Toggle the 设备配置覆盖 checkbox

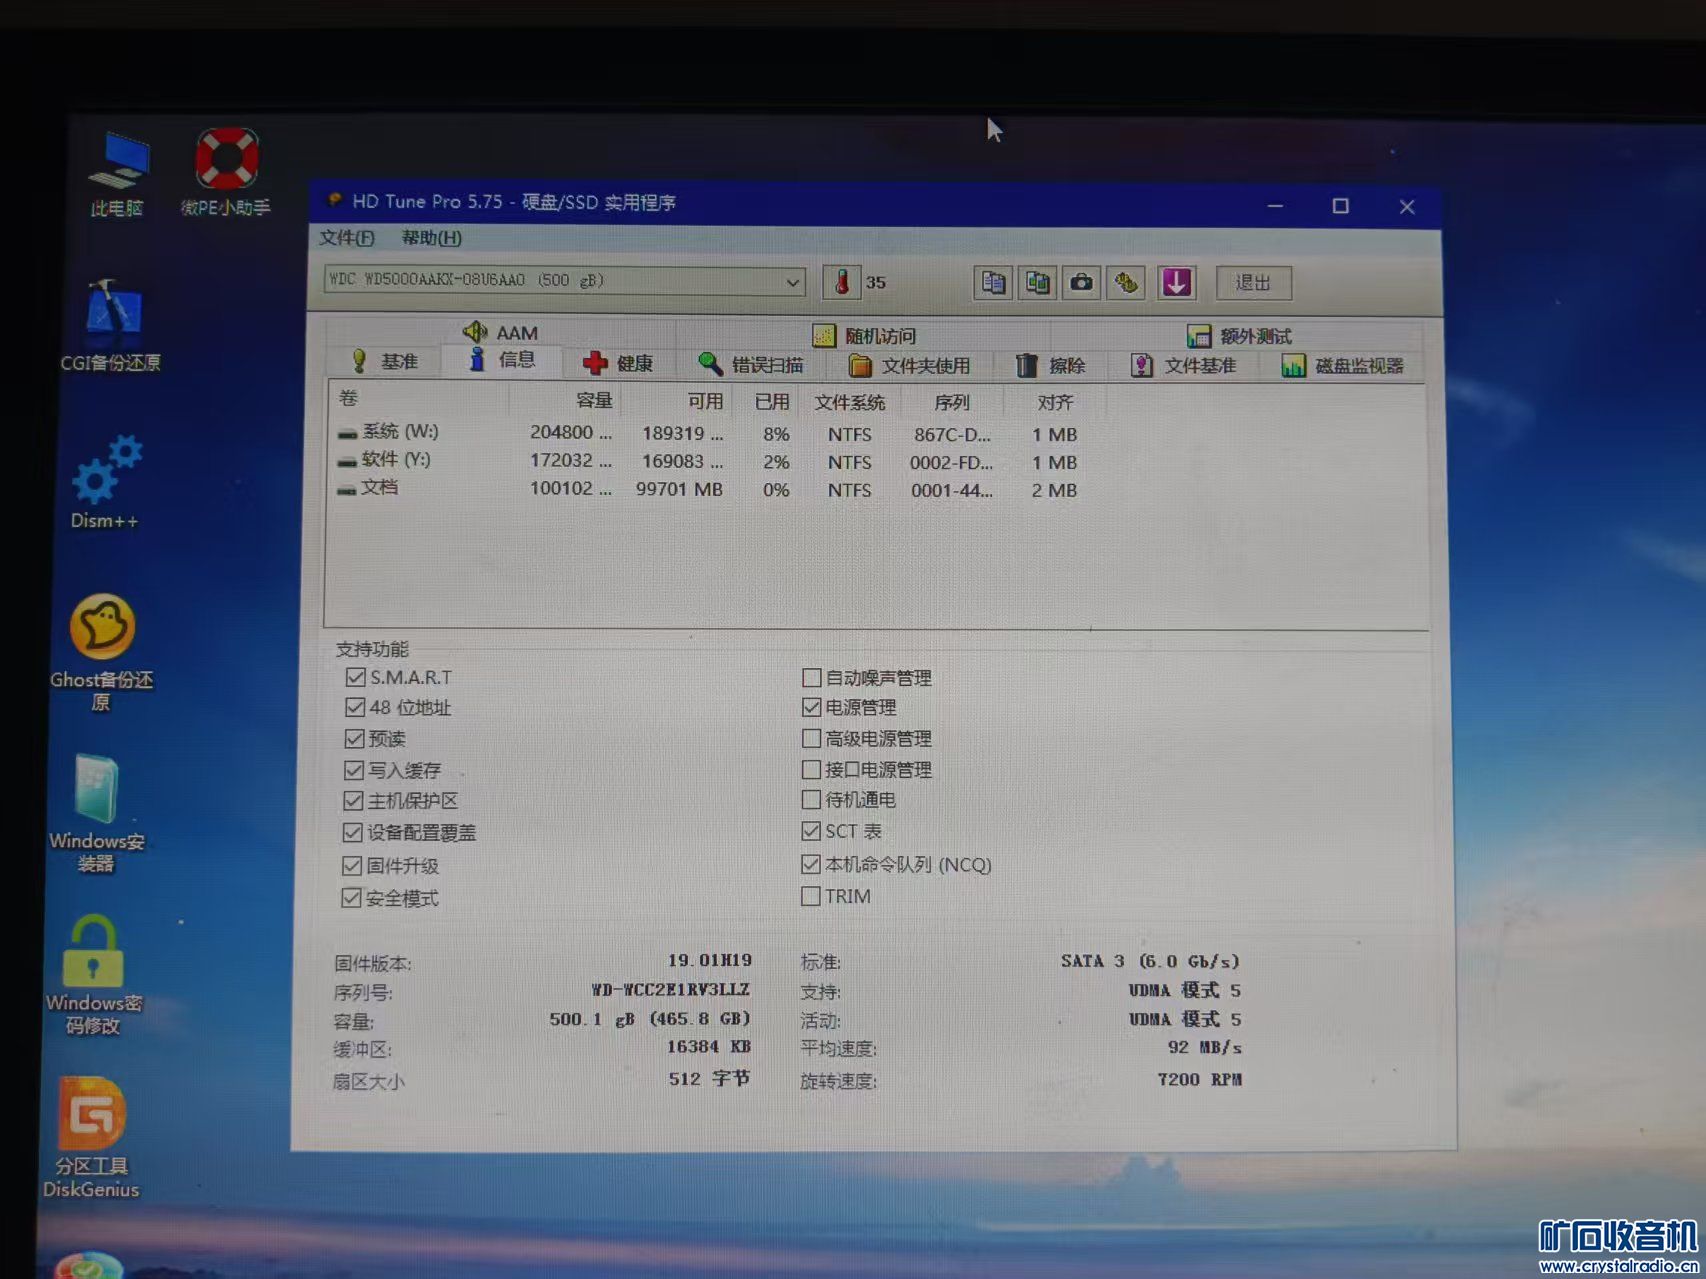pyautogui.click(x=352, y=832)
